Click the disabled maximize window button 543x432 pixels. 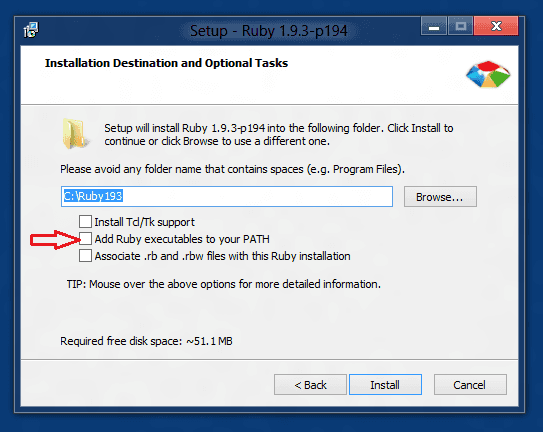click(460, 26)
